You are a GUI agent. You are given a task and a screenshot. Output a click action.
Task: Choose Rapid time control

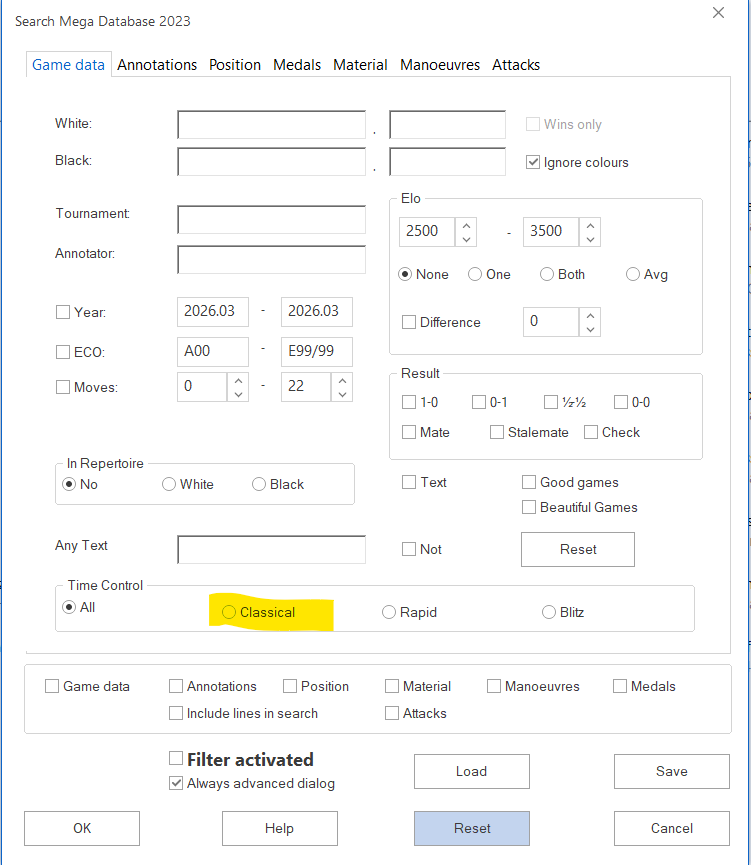pyautogui.click(x=389, y=612)
